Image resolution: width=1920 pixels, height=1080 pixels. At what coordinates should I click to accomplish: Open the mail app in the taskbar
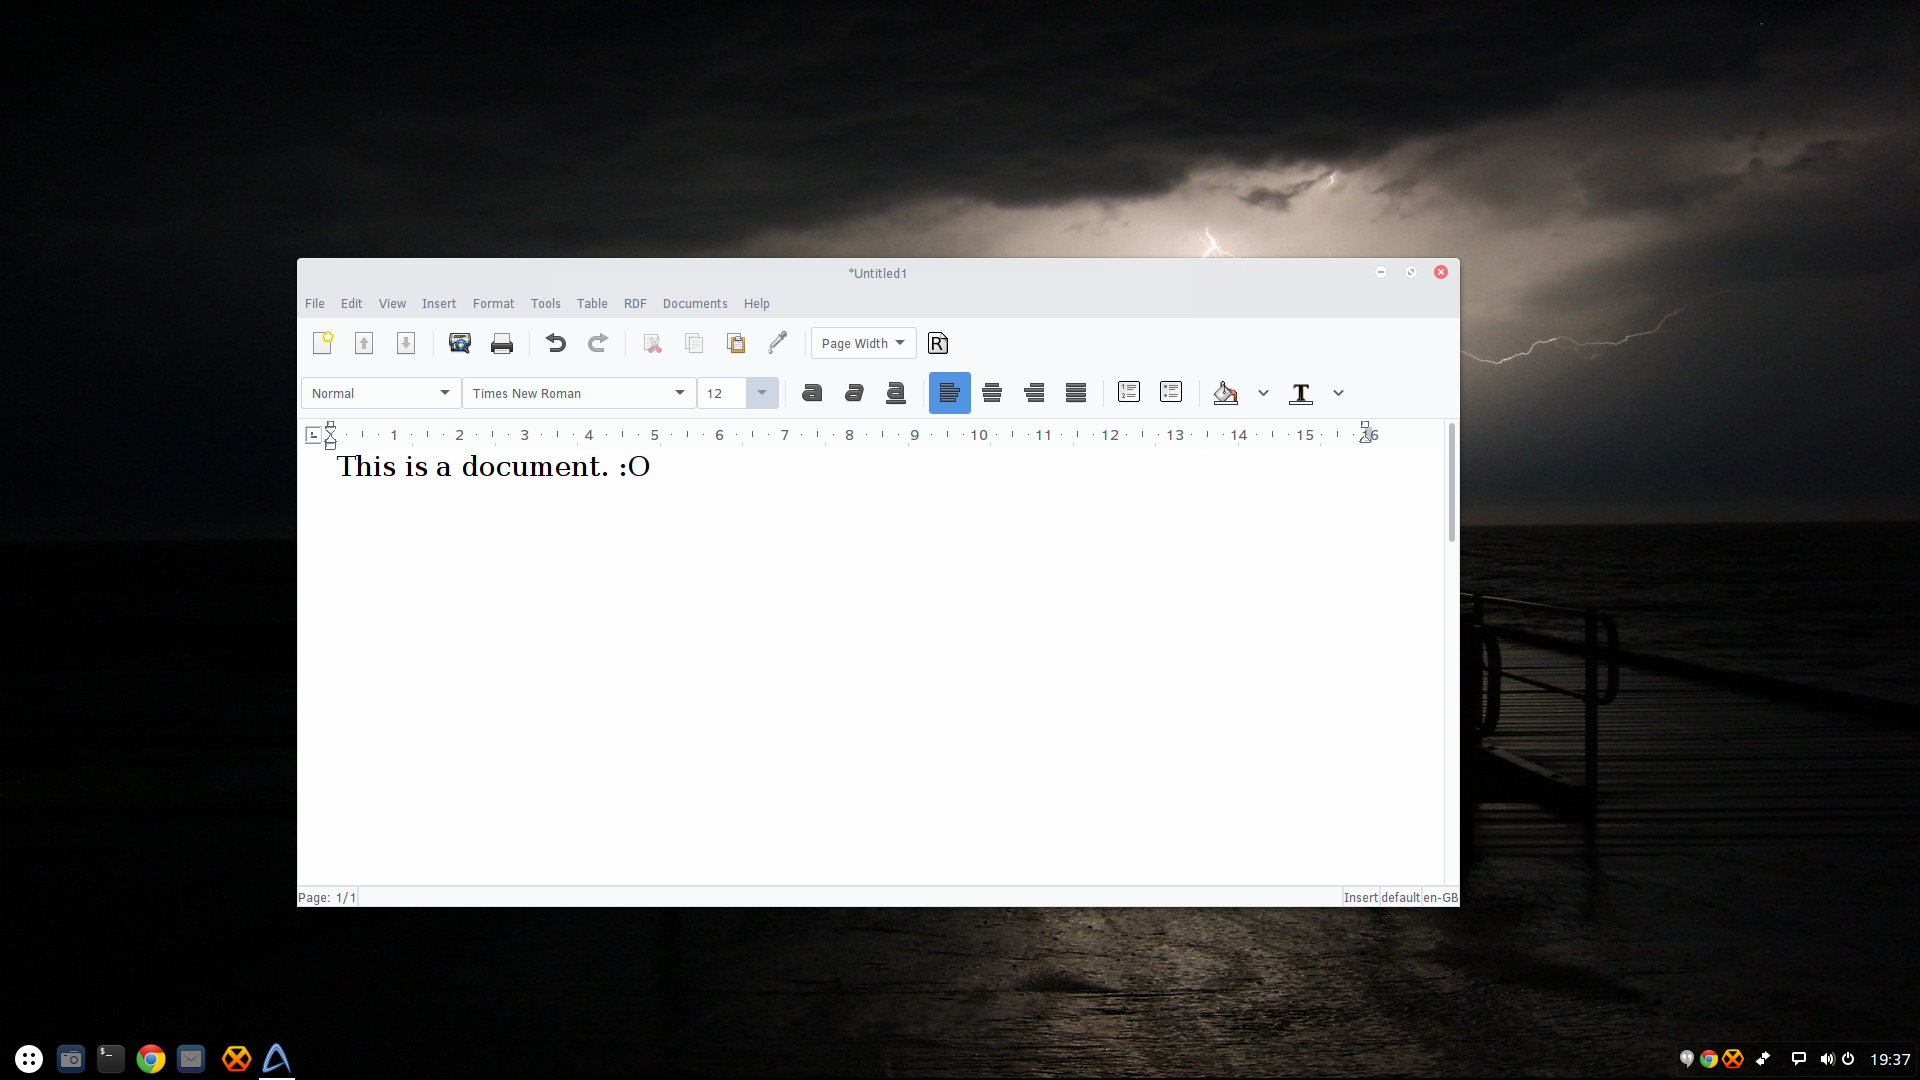(x=191, y=1058)
